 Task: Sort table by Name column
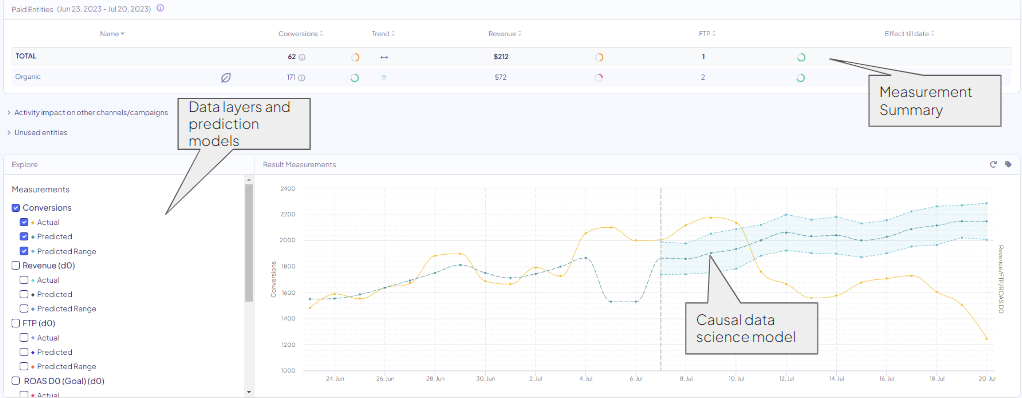112,33
